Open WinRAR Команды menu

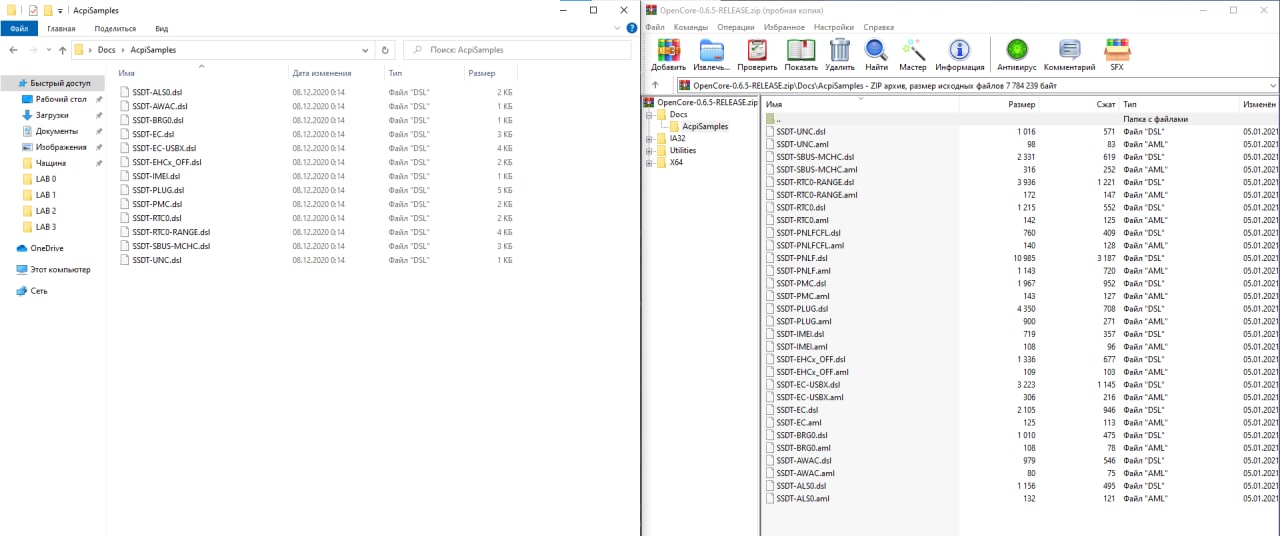(x=691, y=27)
